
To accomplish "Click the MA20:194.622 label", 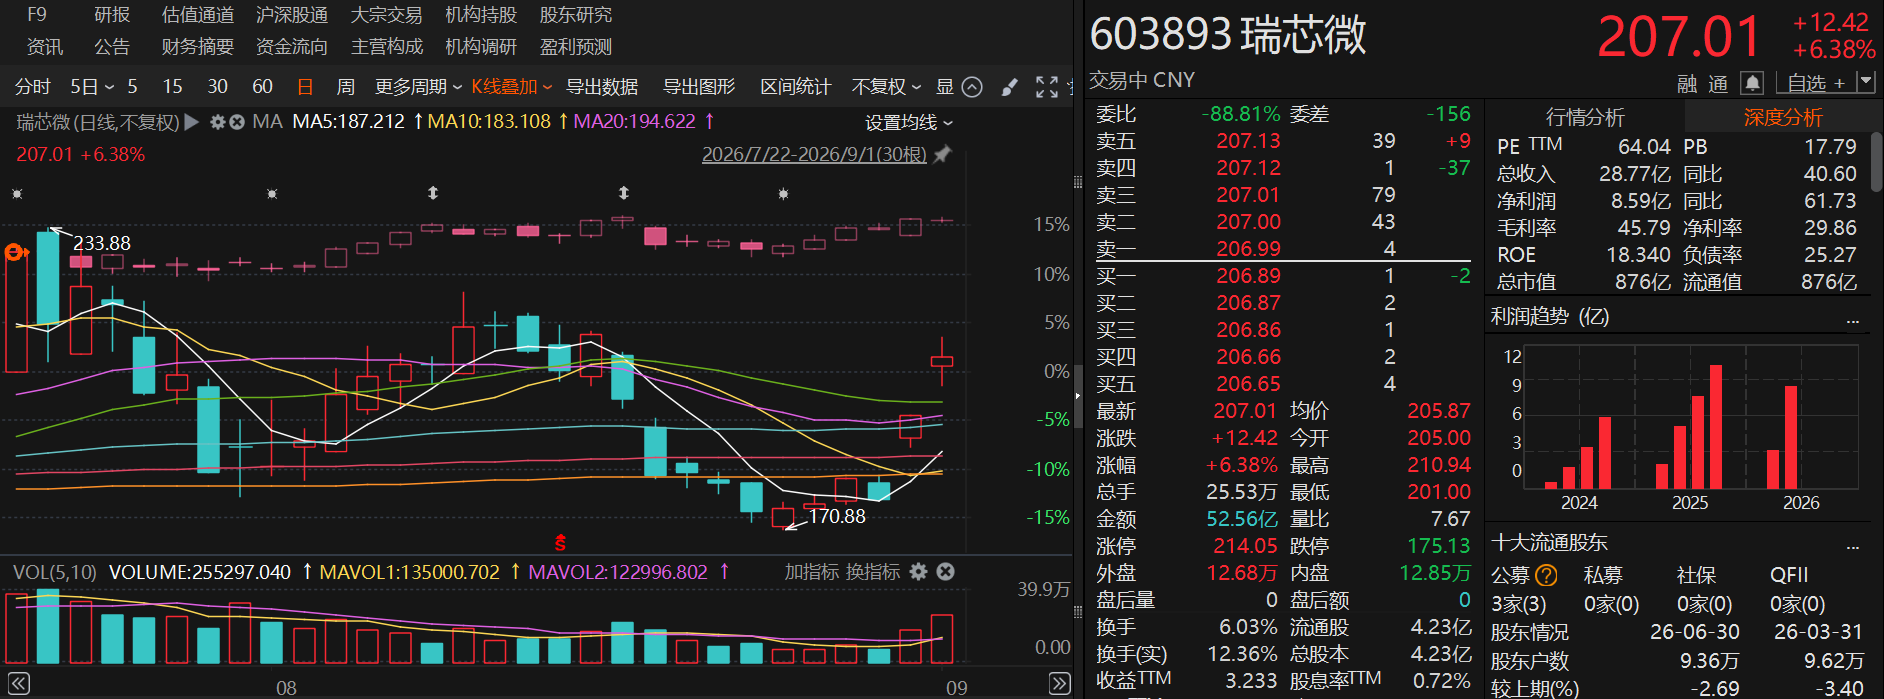I will (634, 122).
